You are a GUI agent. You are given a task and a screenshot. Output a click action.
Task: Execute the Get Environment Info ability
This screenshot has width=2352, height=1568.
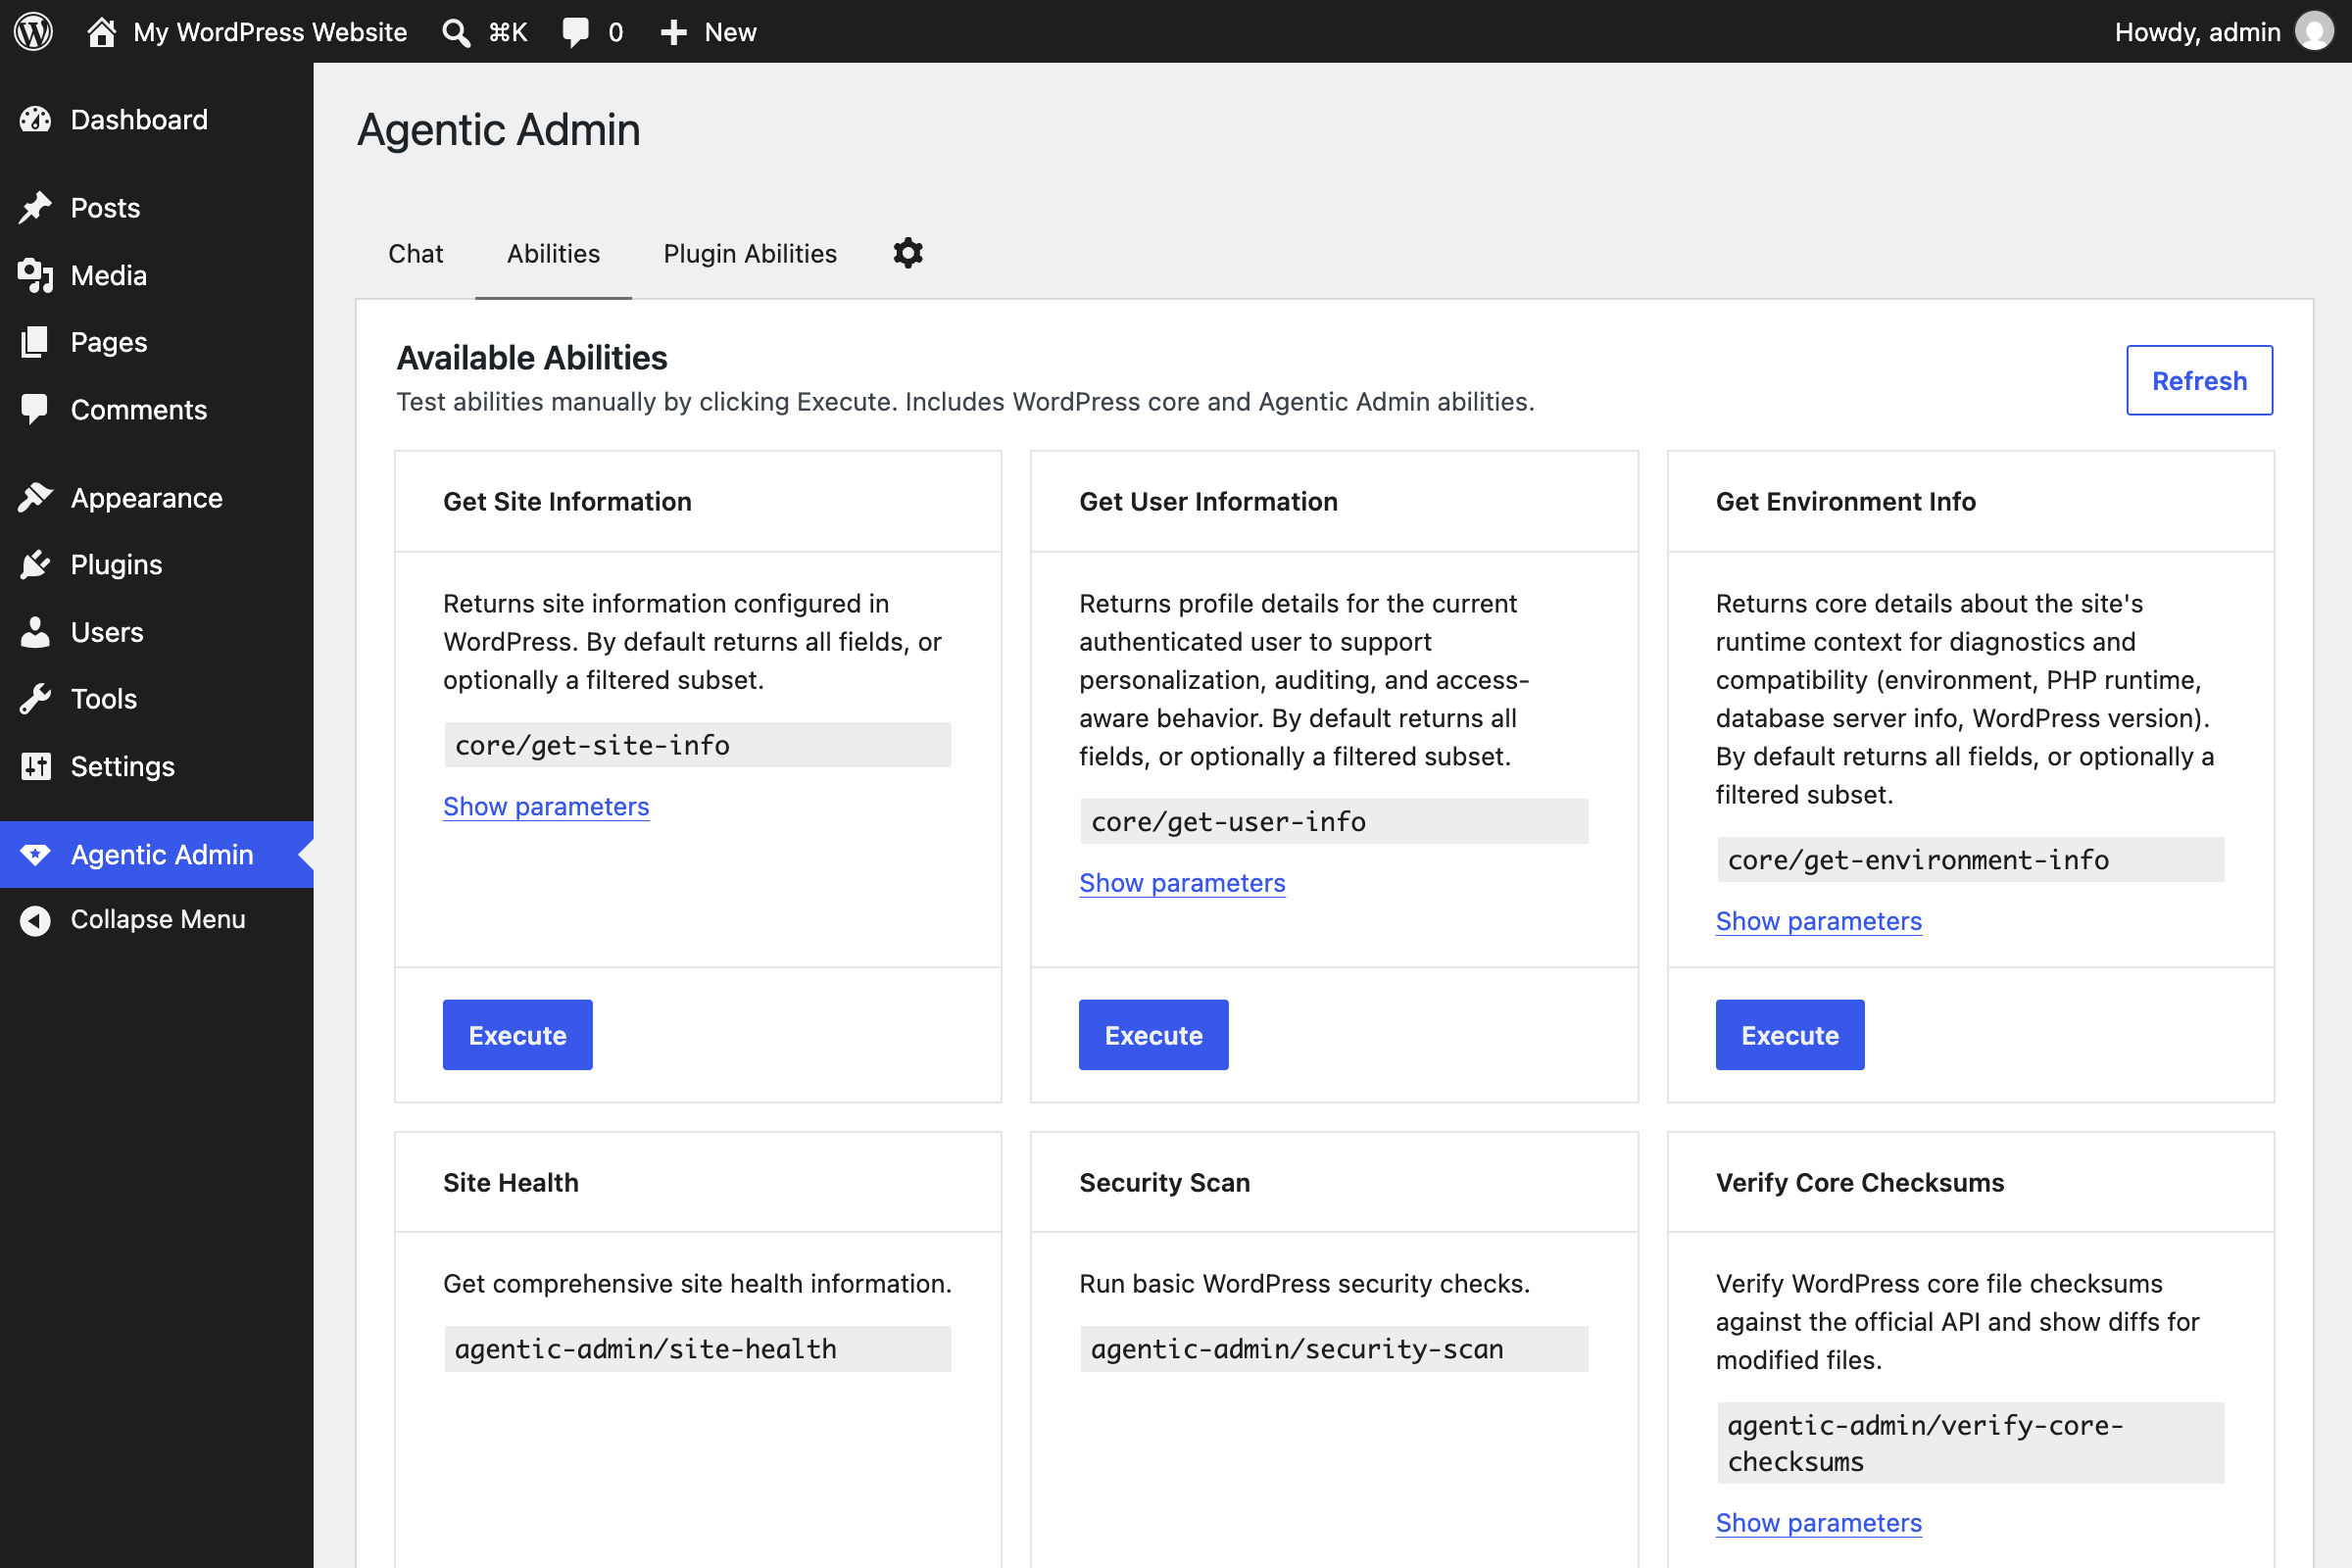[1790, 1035]
